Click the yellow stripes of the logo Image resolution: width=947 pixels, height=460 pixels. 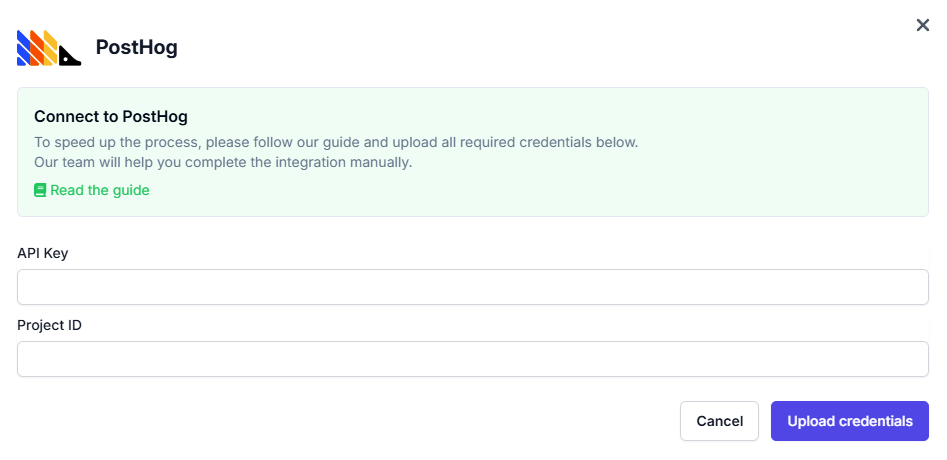click(50, 48)
